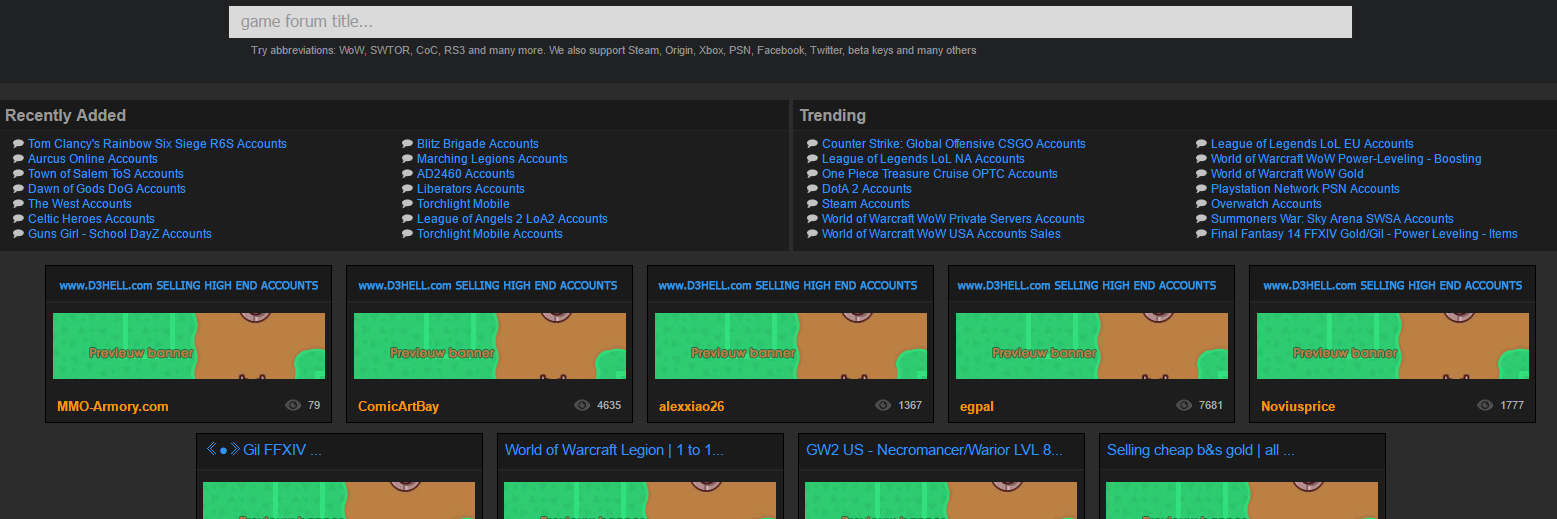Open seller profile ComicArtBay

[x=398, y=406]
